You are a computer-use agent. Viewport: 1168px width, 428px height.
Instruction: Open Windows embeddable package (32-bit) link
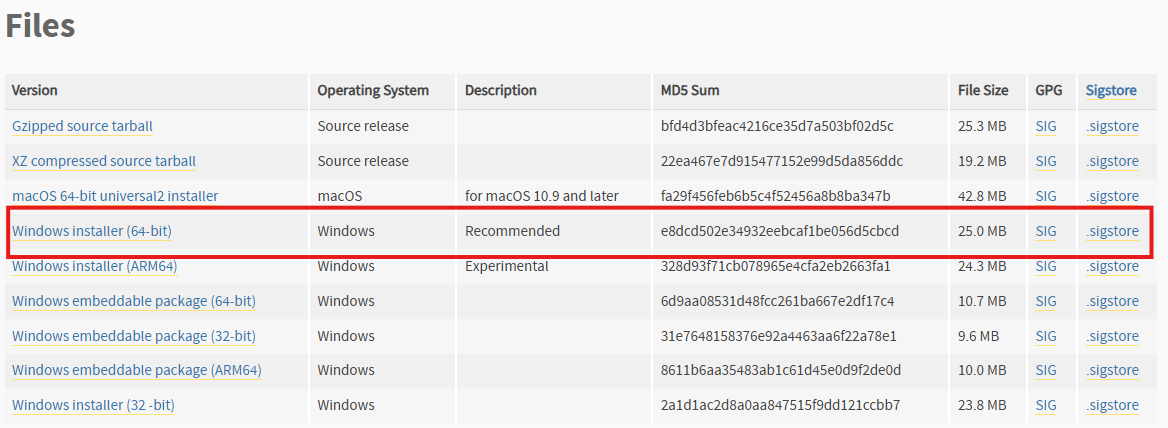(134, 336)
